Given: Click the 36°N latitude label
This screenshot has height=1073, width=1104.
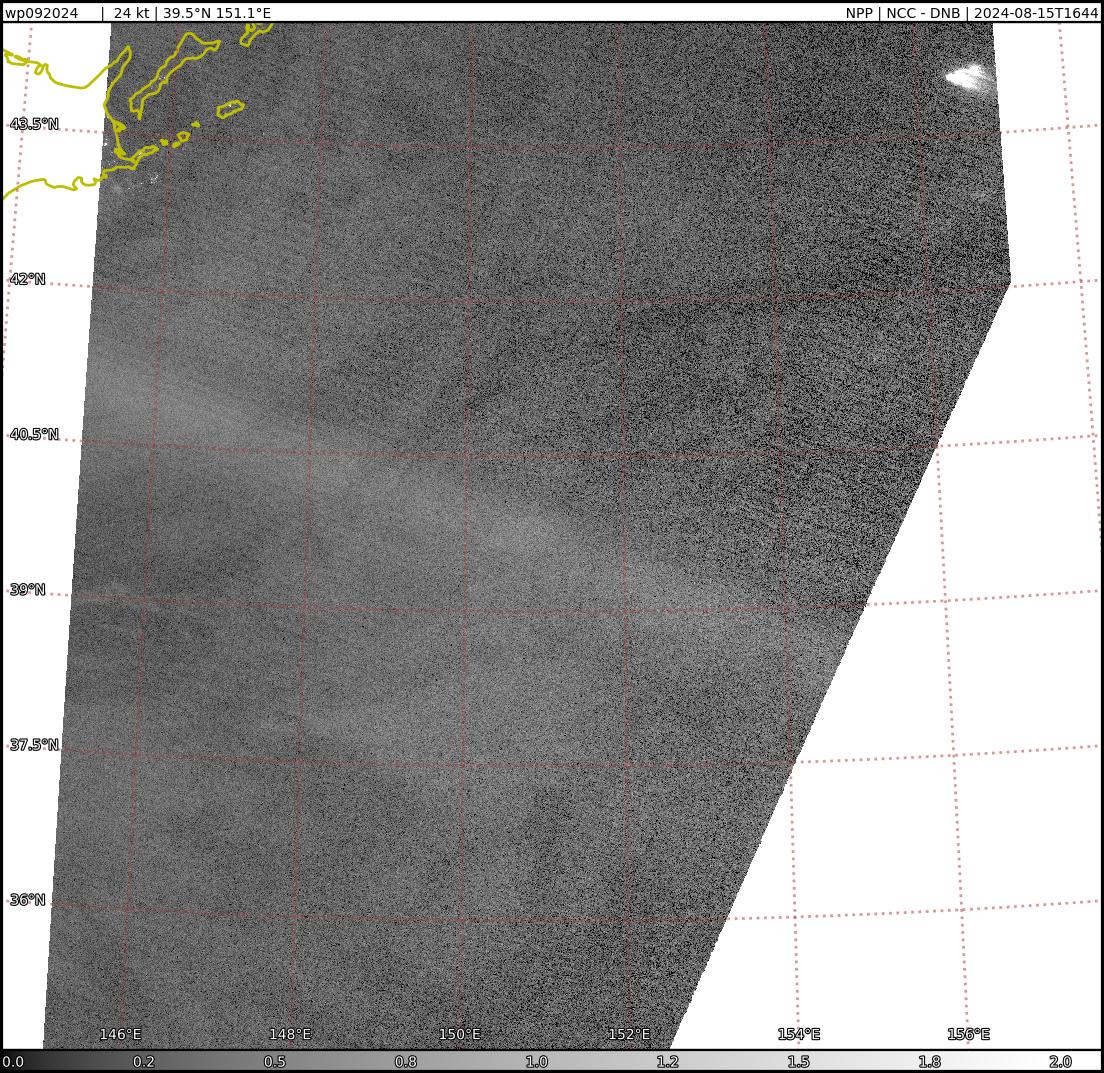Looking at the screenshot, I should [28, 900].
